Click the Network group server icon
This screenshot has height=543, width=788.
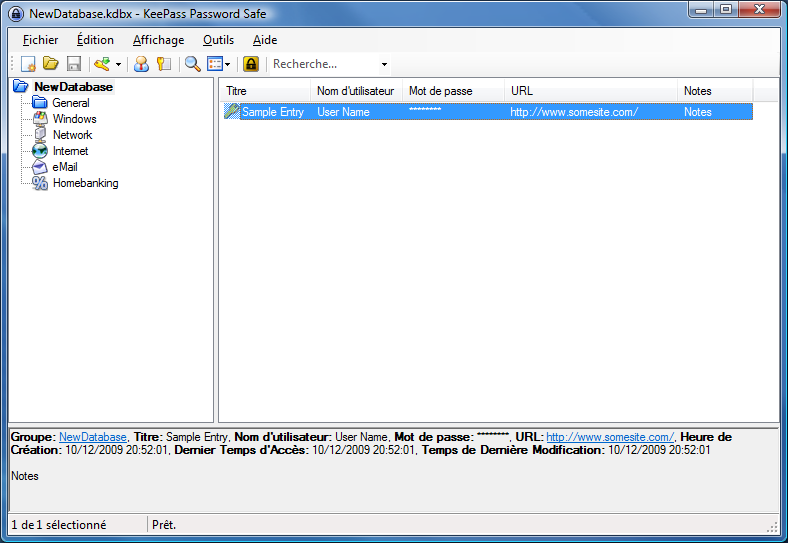pyautogui.click(x=40, y=135)
